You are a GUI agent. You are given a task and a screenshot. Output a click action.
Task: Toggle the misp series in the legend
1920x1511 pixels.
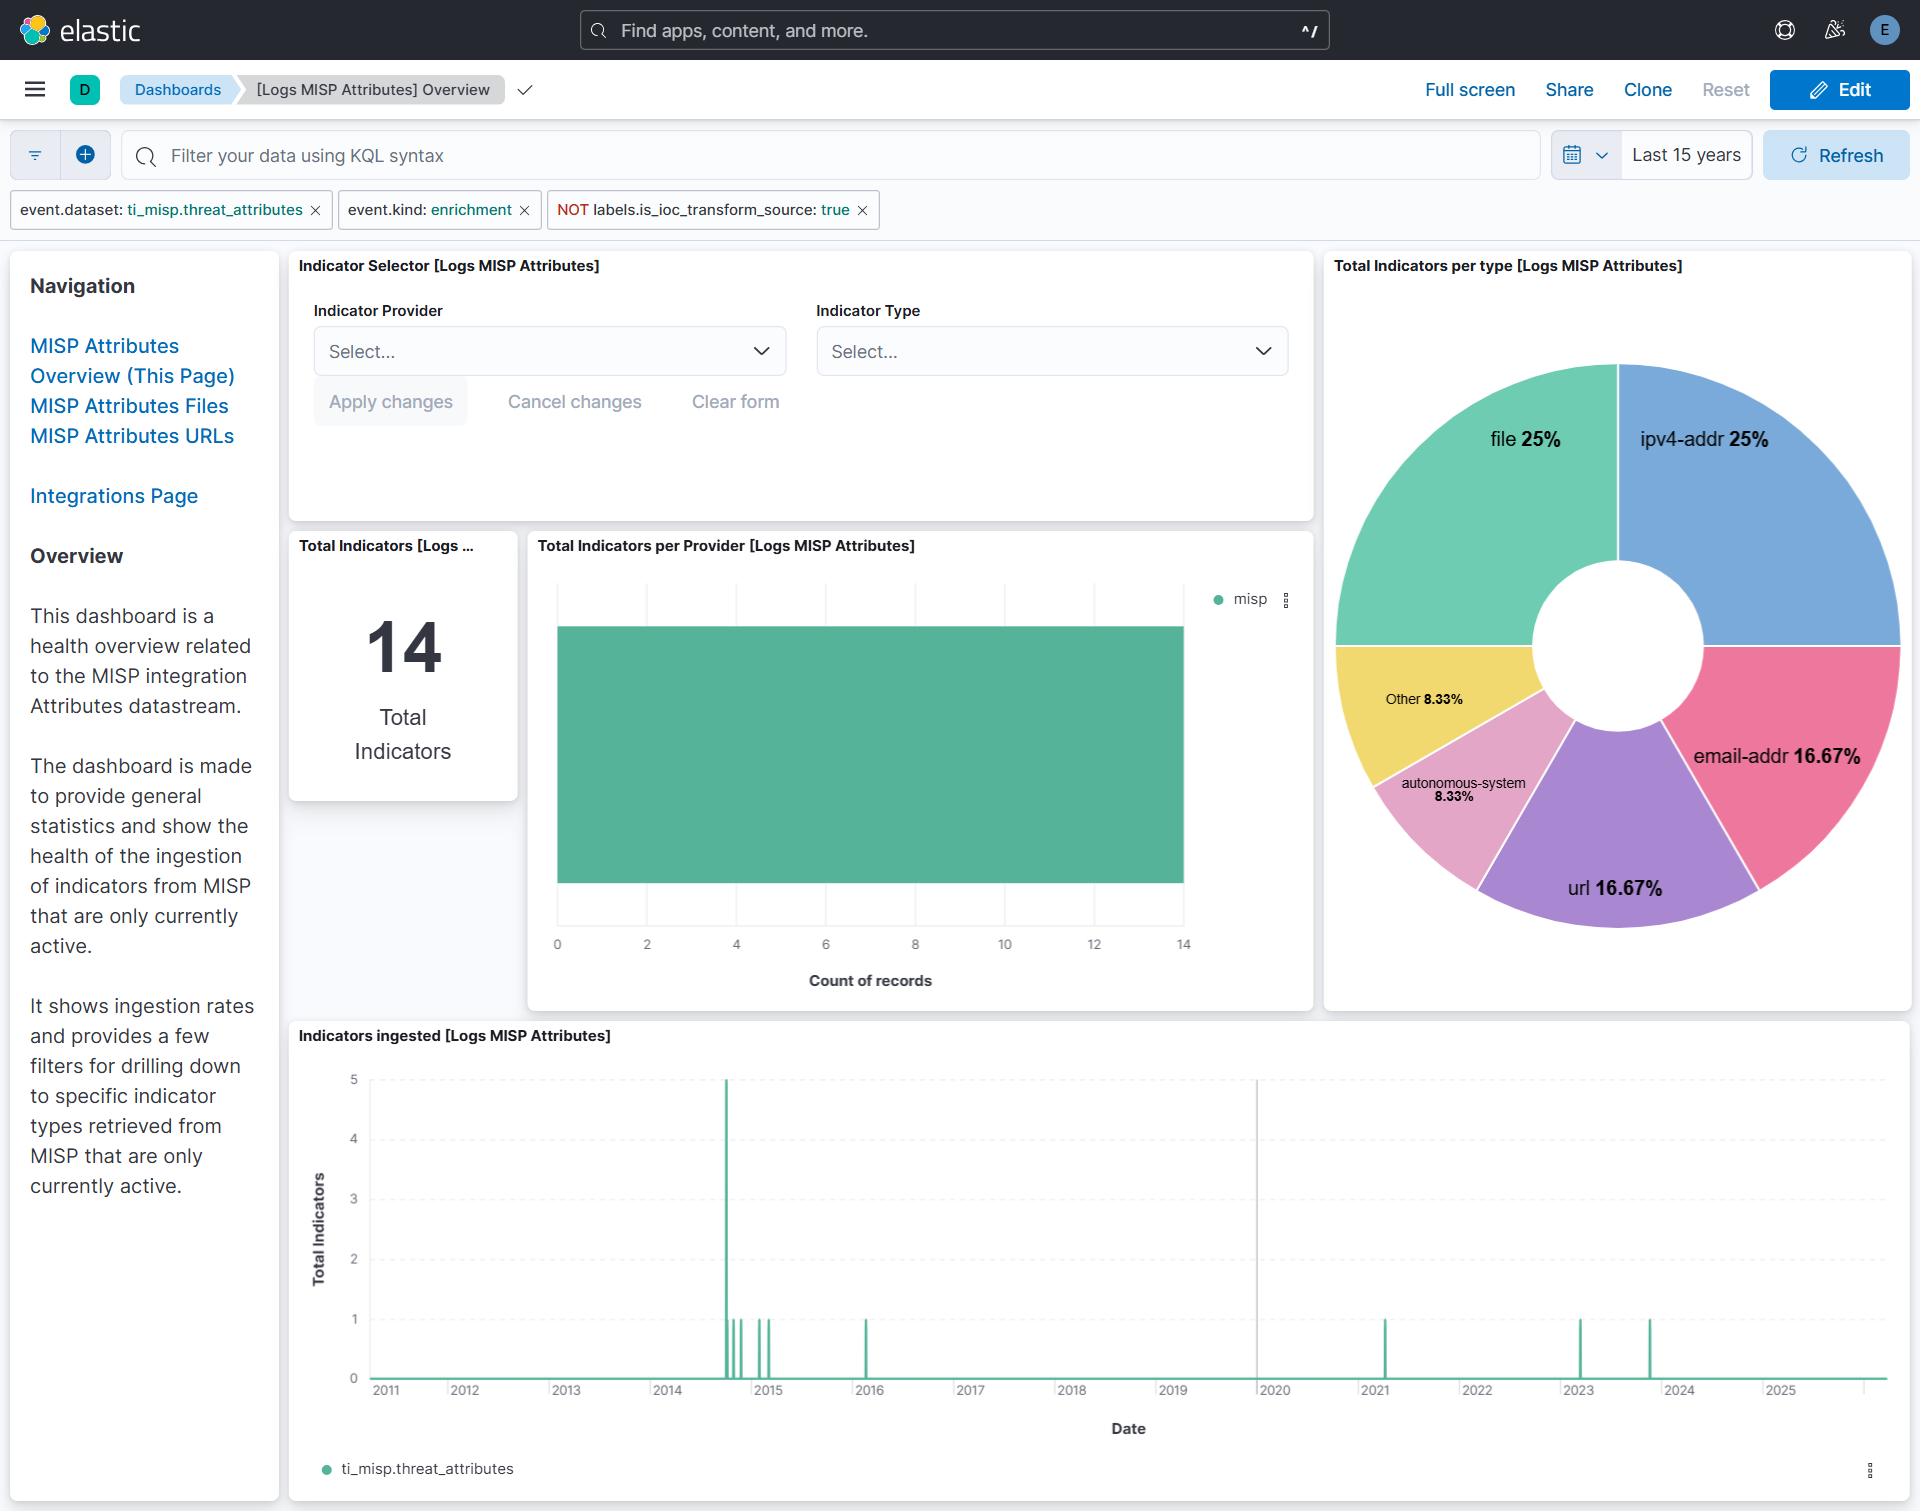(x=1250, y=599)
